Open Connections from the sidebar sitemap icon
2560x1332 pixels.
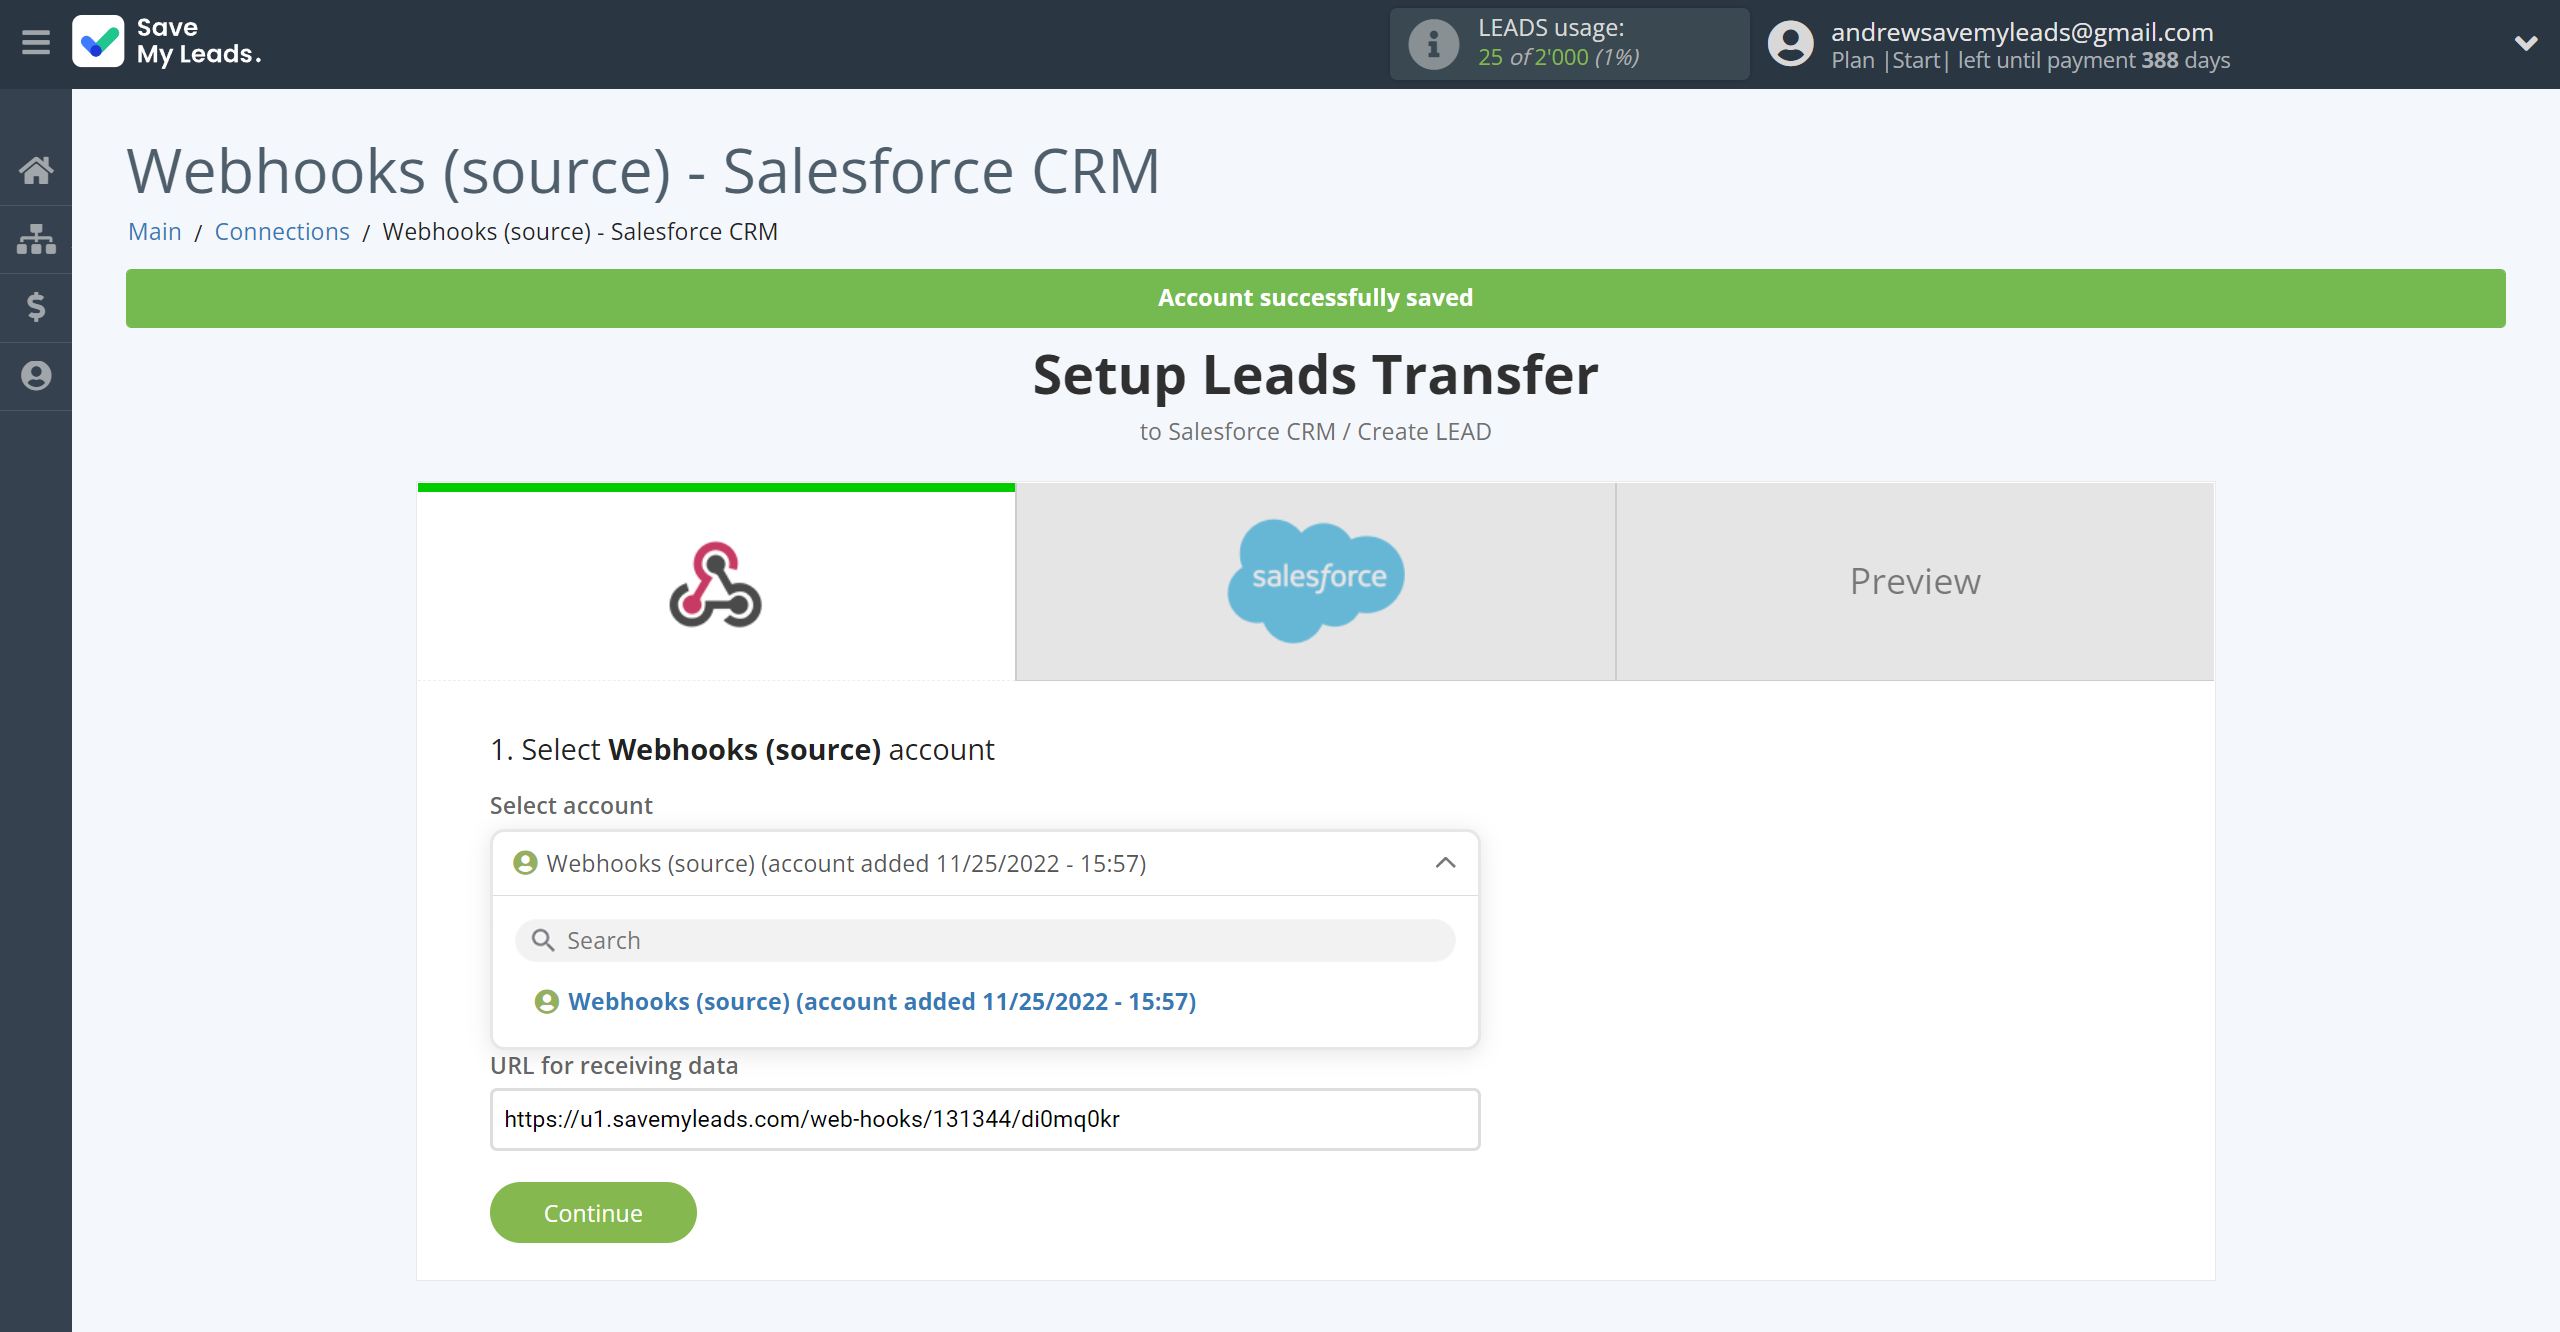[x=36, y=239]
